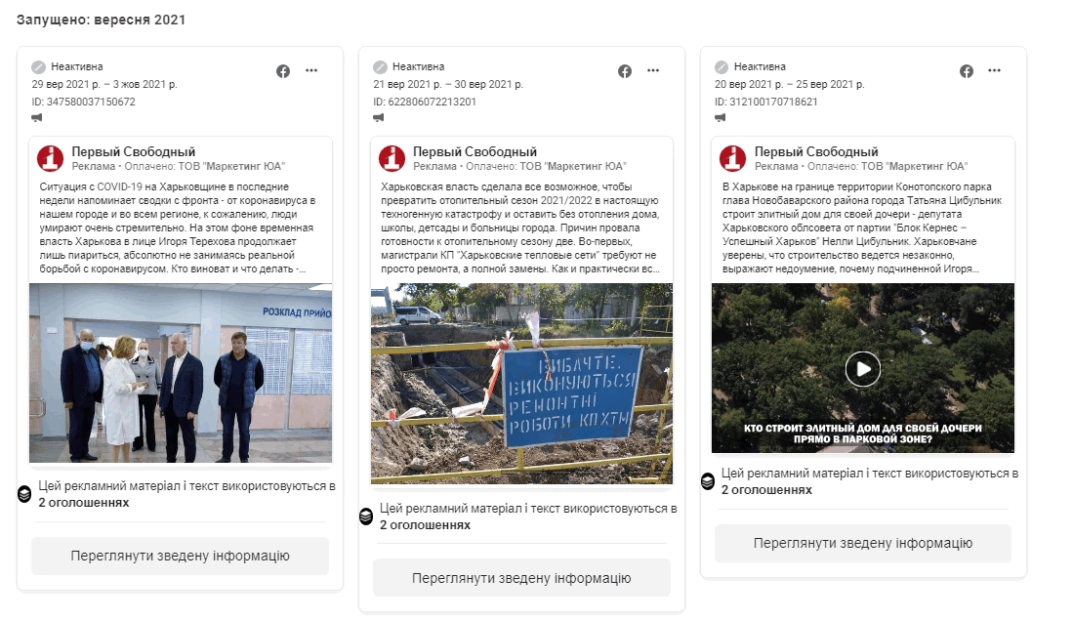Image resolution: width=1073 pixels, height=620 pixels.
Task: Open three-dot menu on ad ID 347580037150672
Action: point(311,70)
